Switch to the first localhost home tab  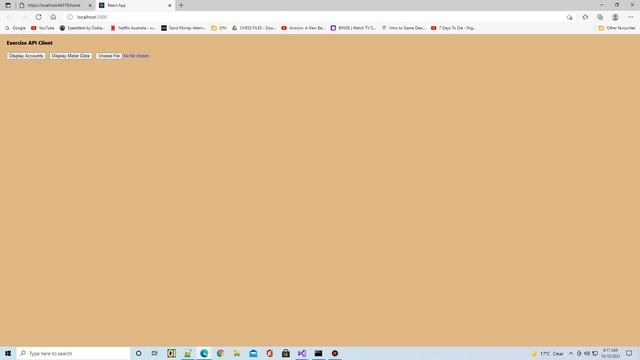click(x=53, y=5)
